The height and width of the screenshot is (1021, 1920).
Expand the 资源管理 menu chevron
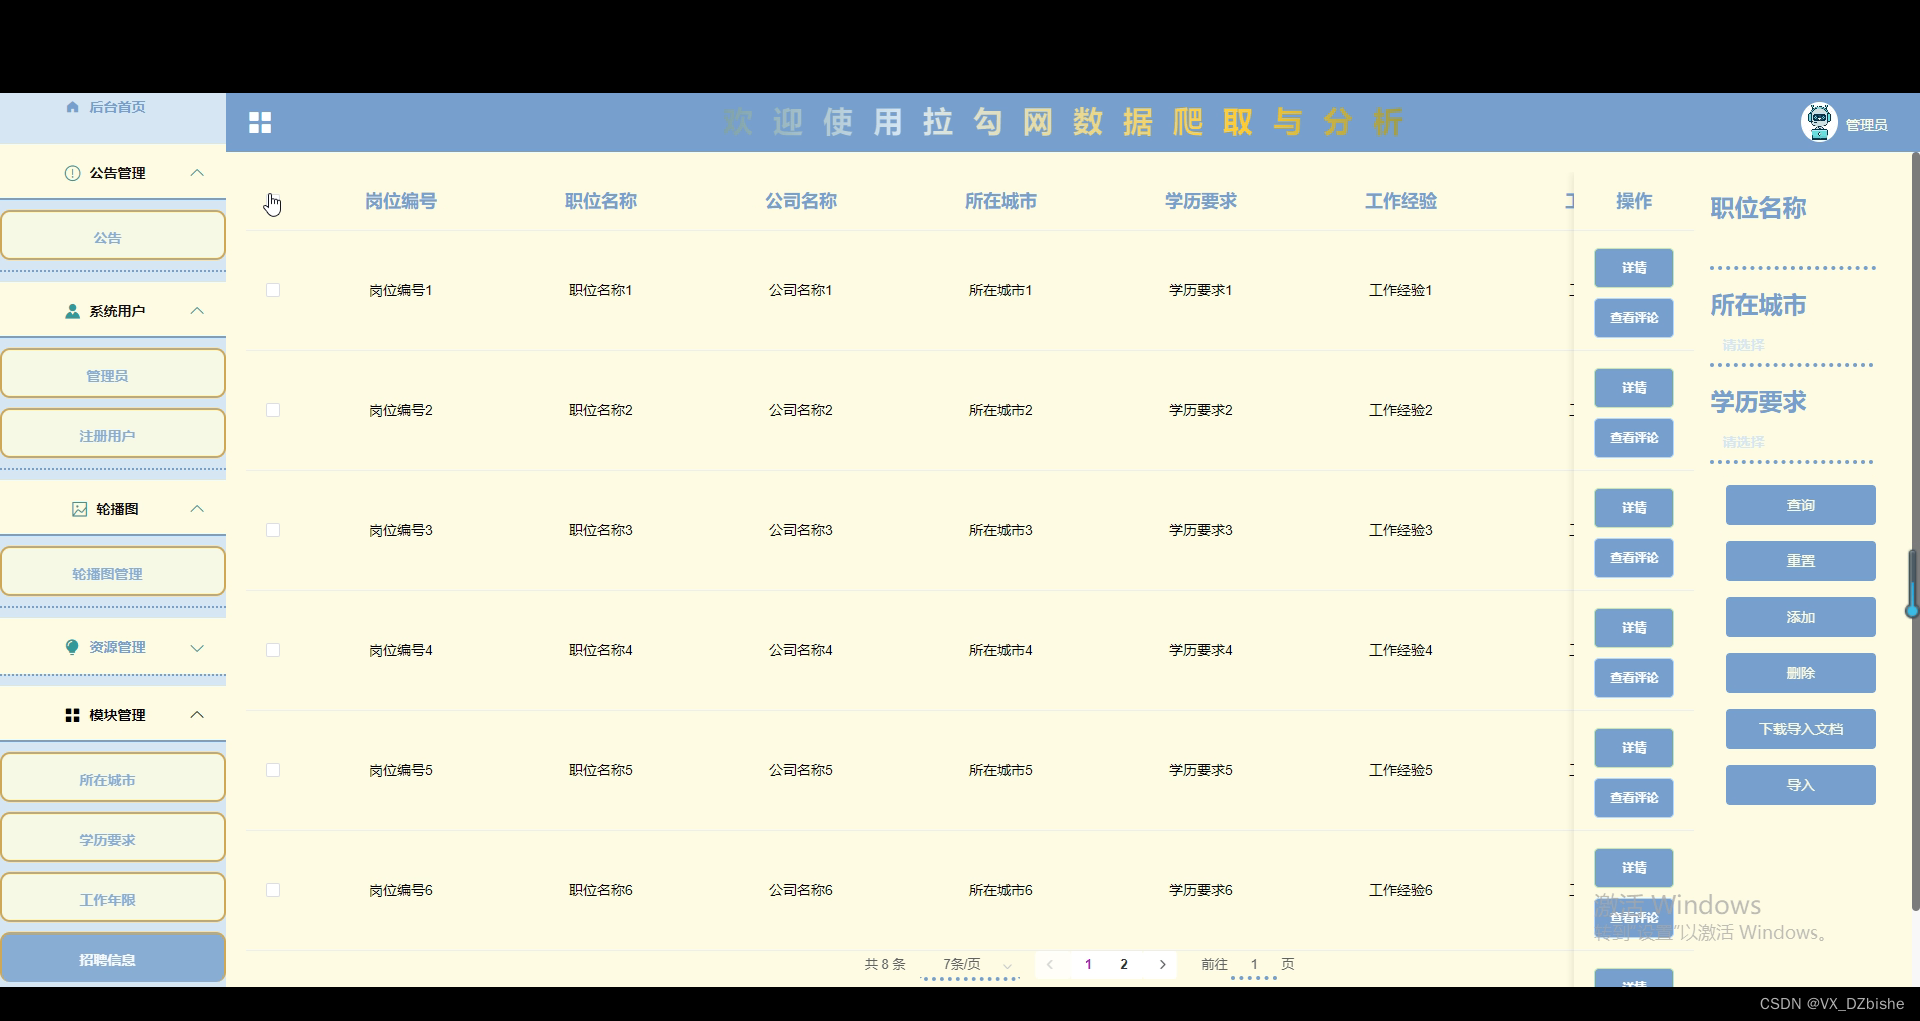tap(197, 647)
